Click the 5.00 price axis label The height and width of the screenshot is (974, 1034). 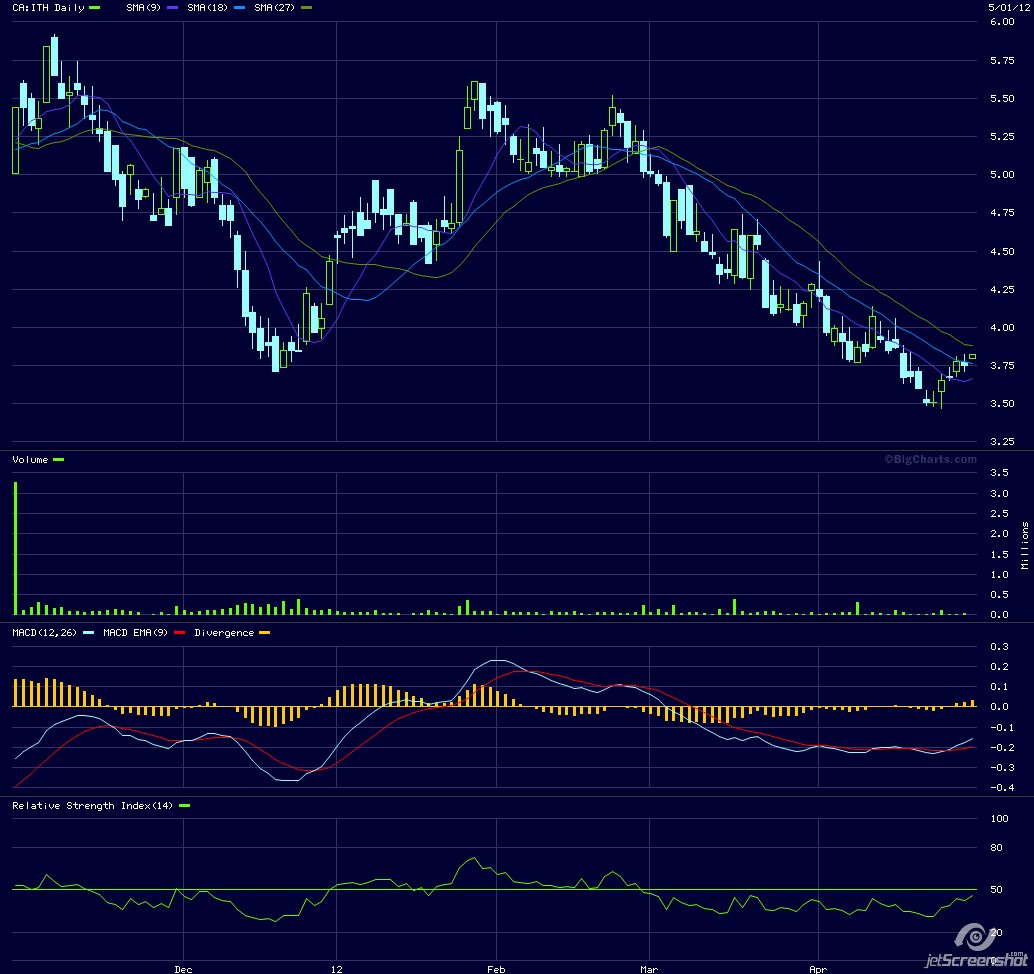[1002, 175]
